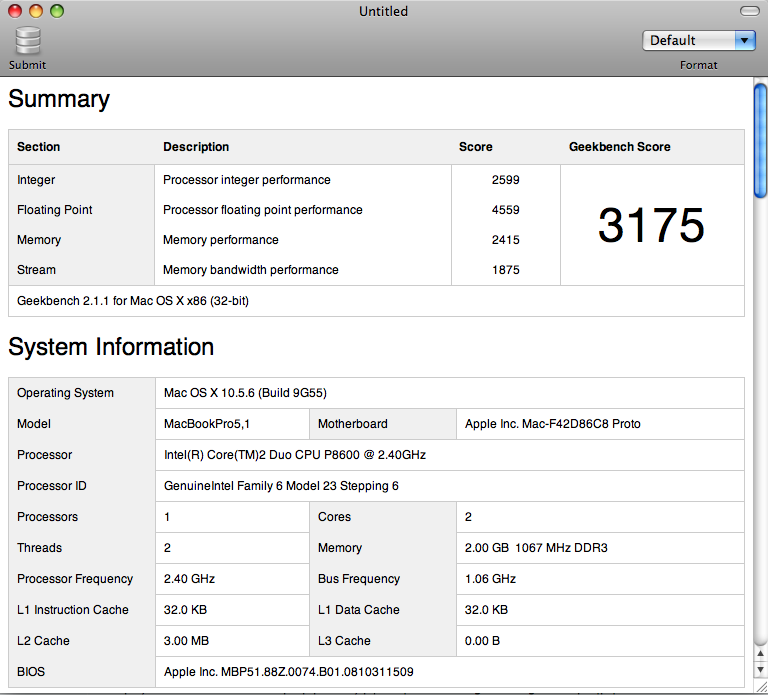Click 'GenuineIntel Family 6 Model 23' value
The height and width of the screenshot is (695, 768).
pos(281,485)
